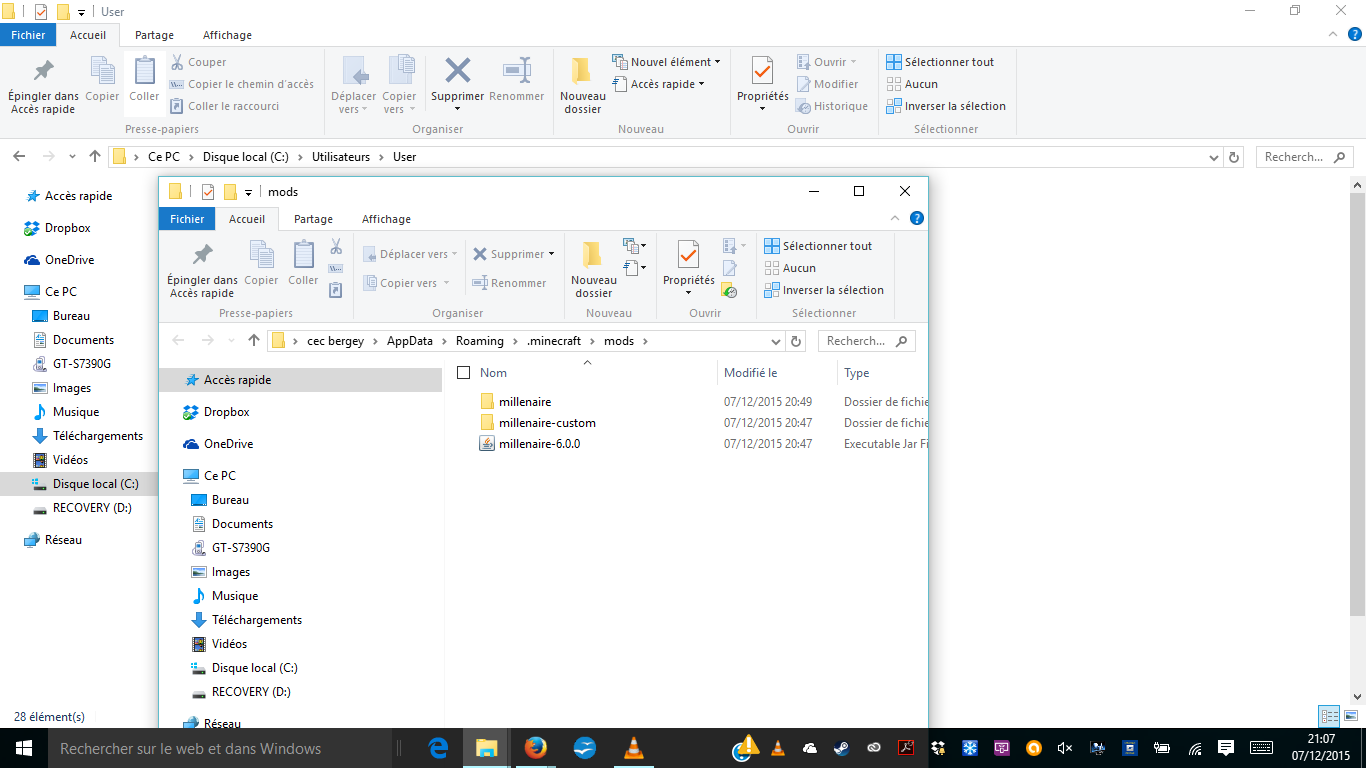Click history clock icon in mods Ouvrir group
Viewport: 1366px width, 768px height.
coord(729,290)
